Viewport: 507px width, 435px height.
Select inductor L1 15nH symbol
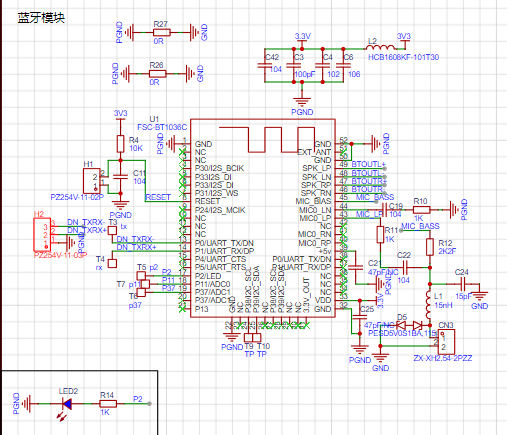[x=430, y=304]
